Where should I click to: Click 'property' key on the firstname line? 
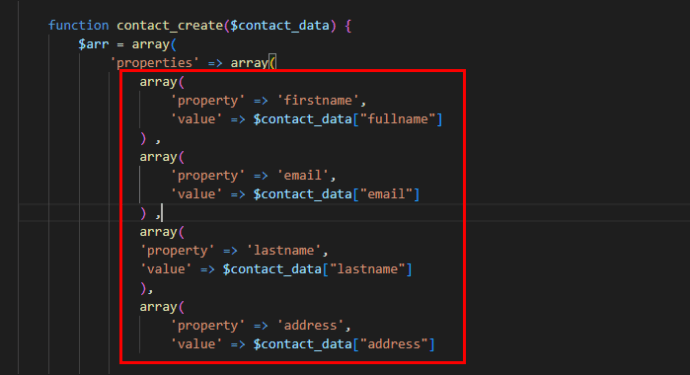pos(208,100)
